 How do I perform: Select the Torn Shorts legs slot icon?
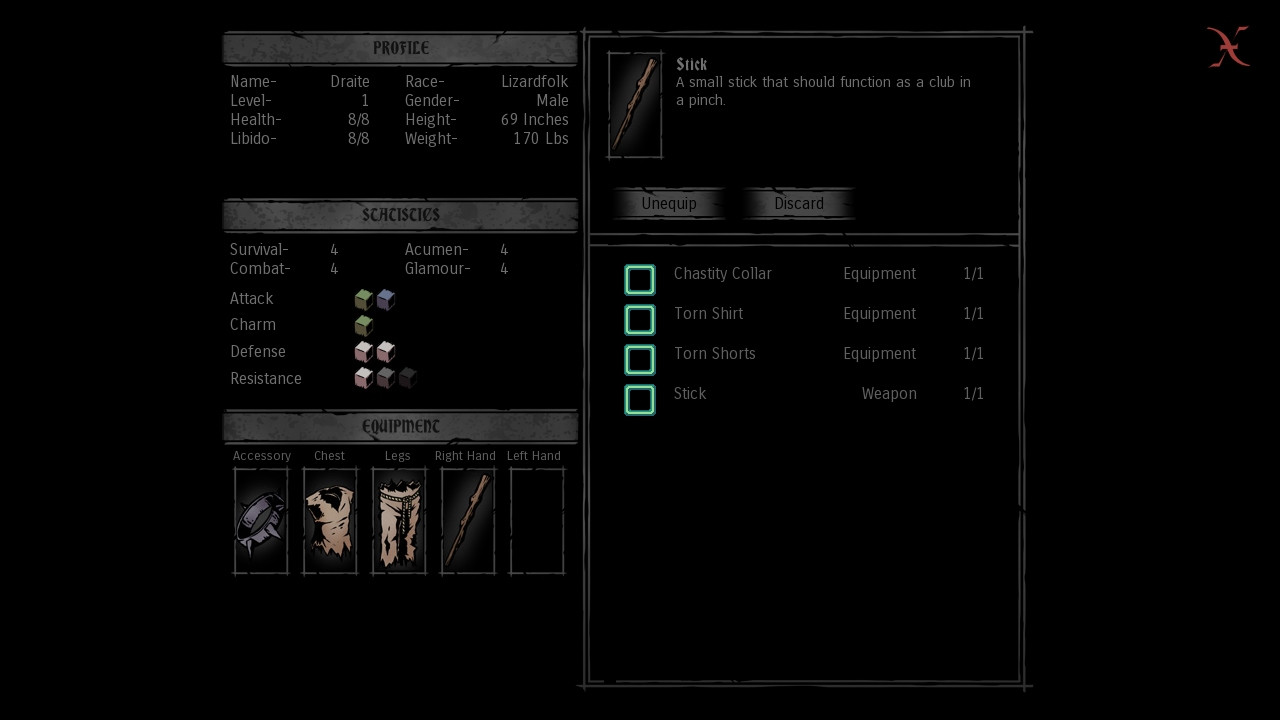point(399,521)
